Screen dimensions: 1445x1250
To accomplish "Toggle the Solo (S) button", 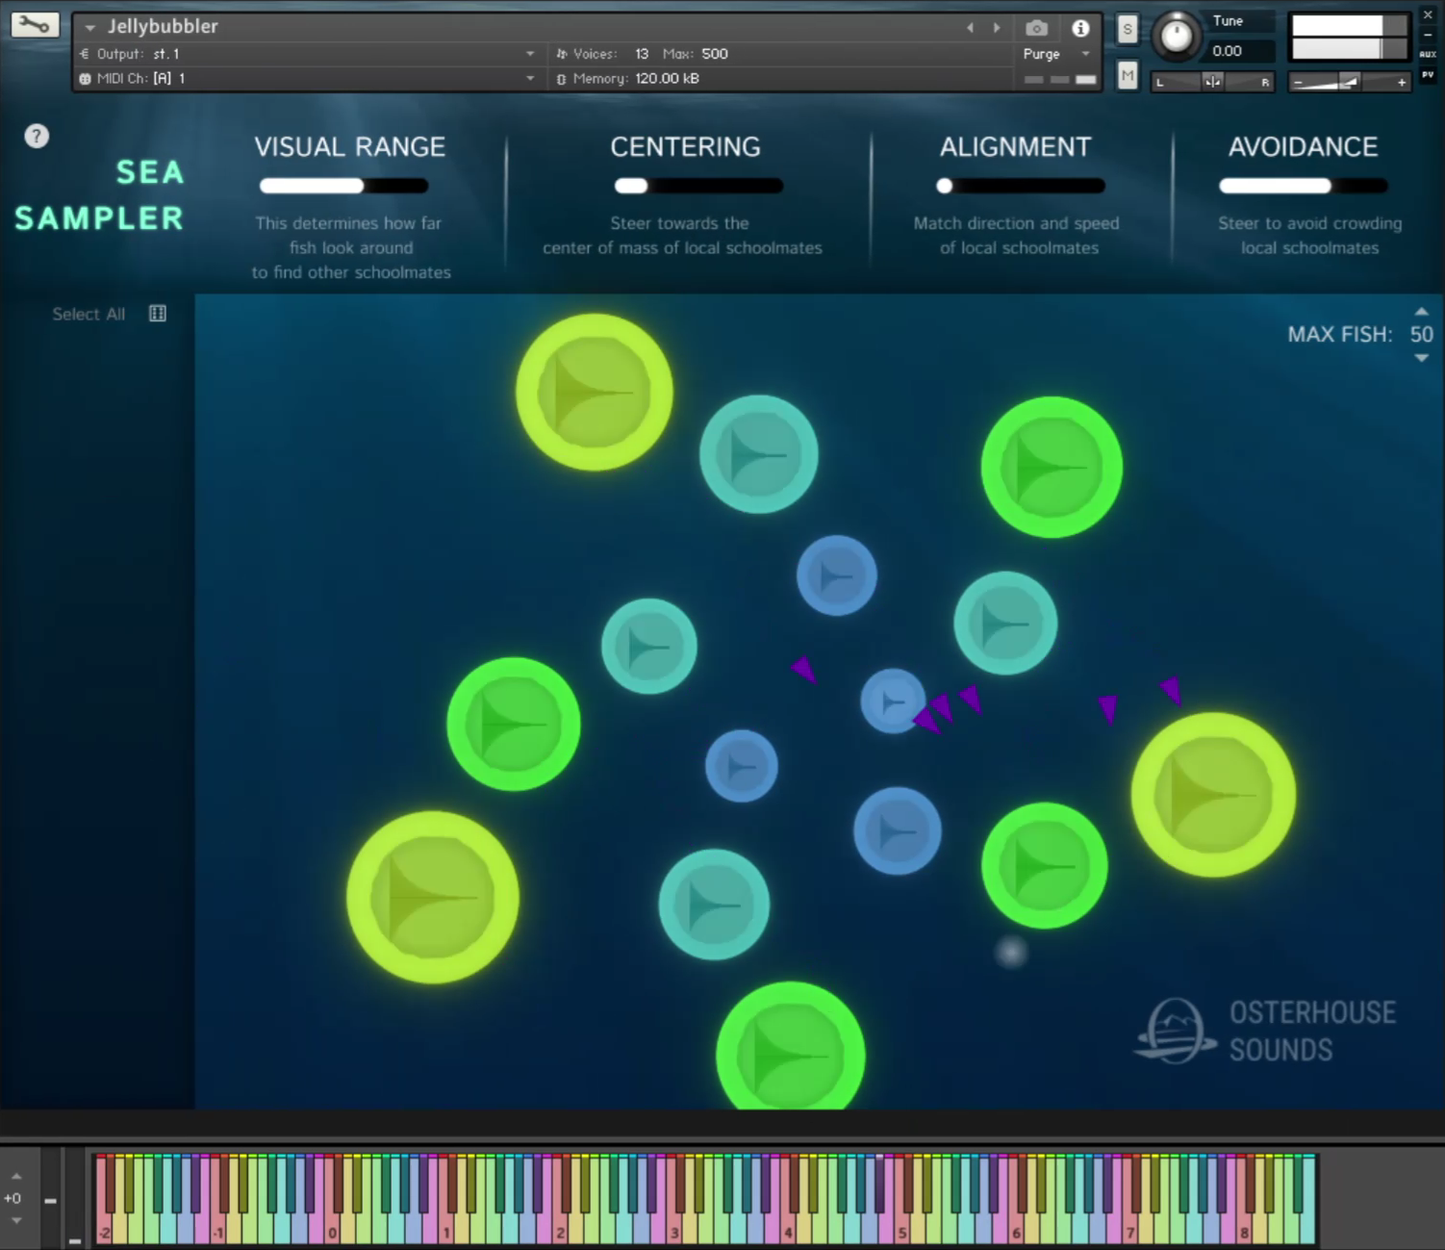I will pyautogui.click(x=1128, y=29).
